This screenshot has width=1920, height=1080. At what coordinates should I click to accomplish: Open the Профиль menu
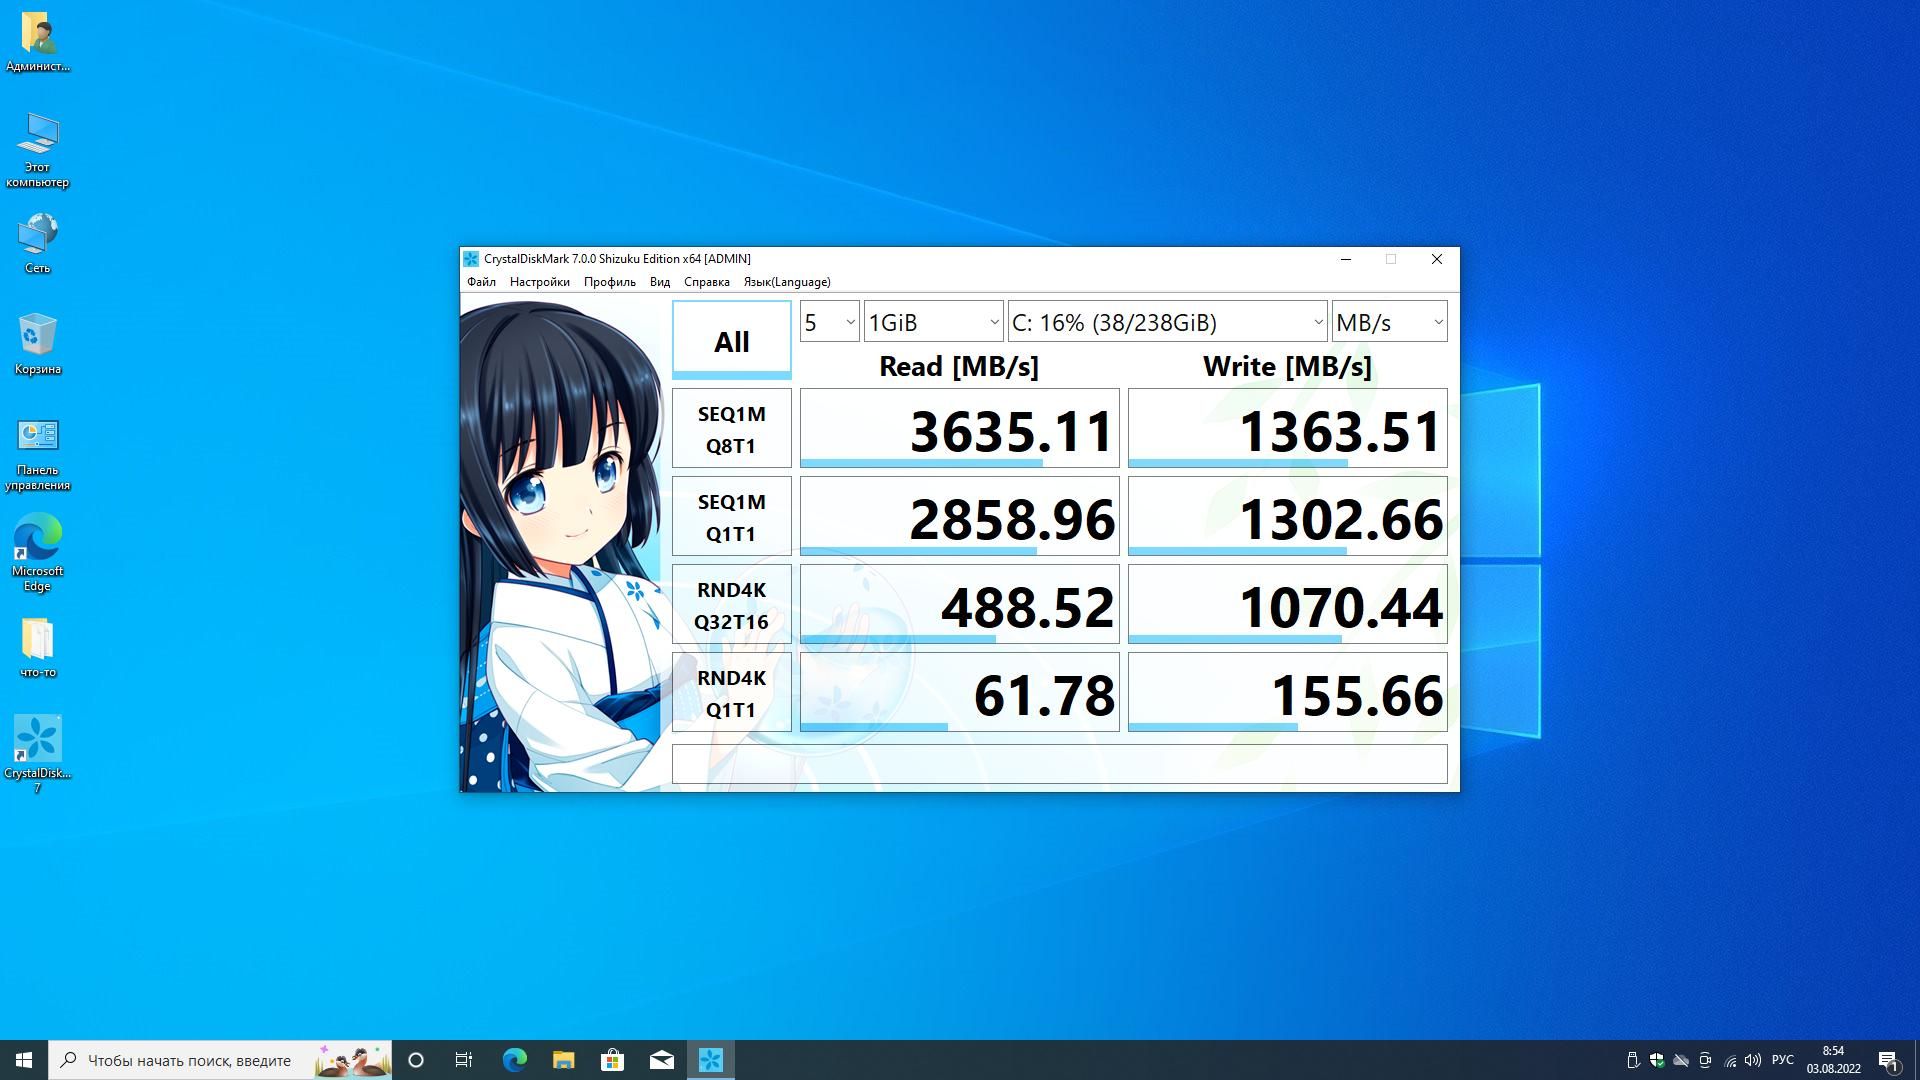(610, 282)
